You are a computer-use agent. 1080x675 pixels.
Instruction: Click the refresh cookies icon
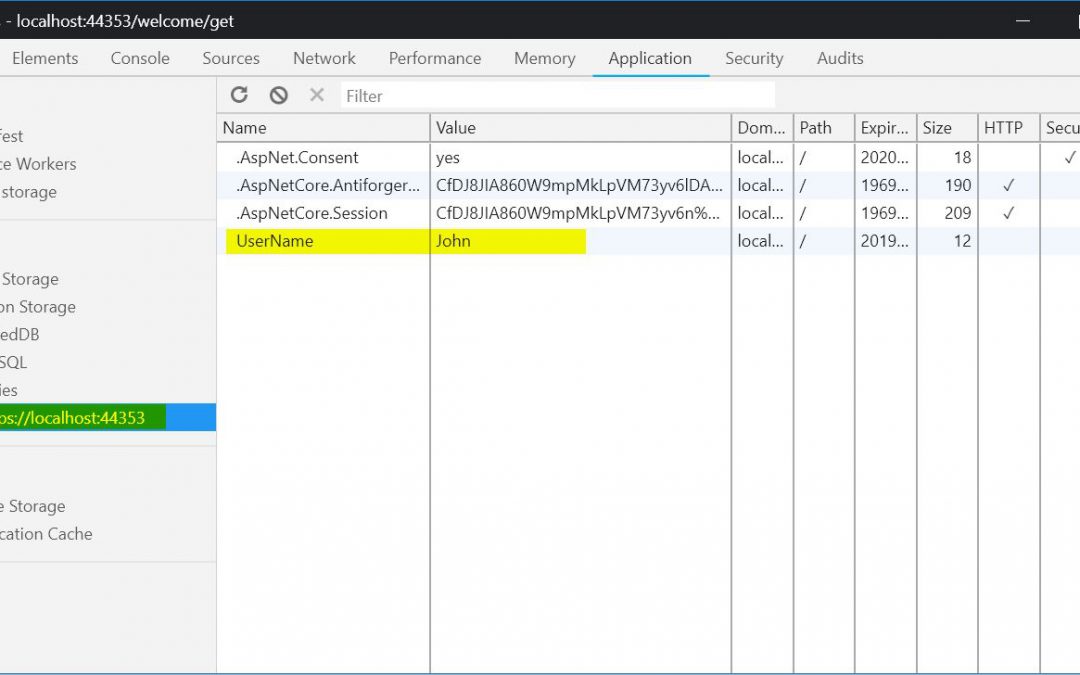click(239, 95)
